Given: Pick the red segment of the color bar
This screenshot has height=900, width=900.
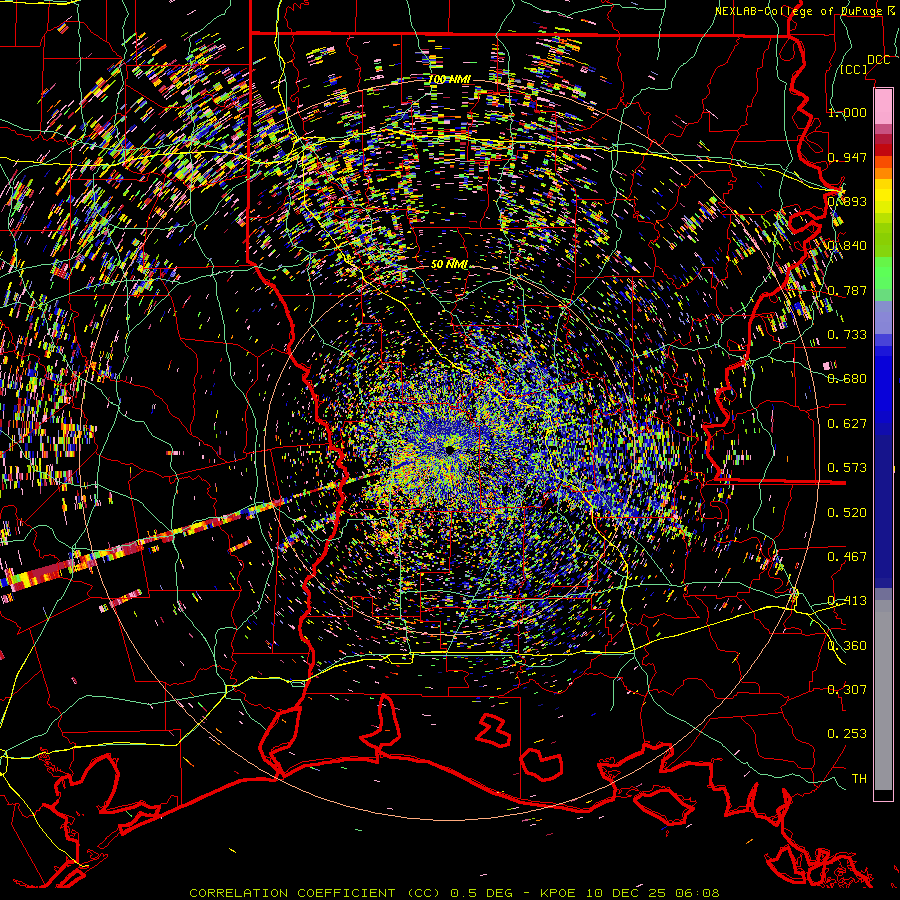Looking at the screenshot, I should (x=883, y=150).
